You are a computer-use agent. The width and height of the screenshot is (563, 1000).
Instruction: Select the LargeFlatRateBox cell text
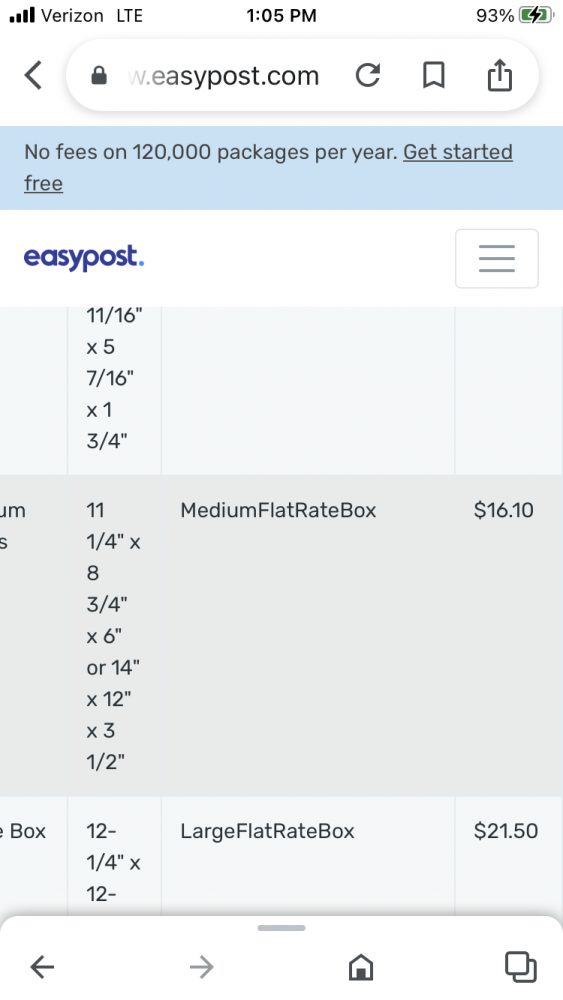(267, 831)
